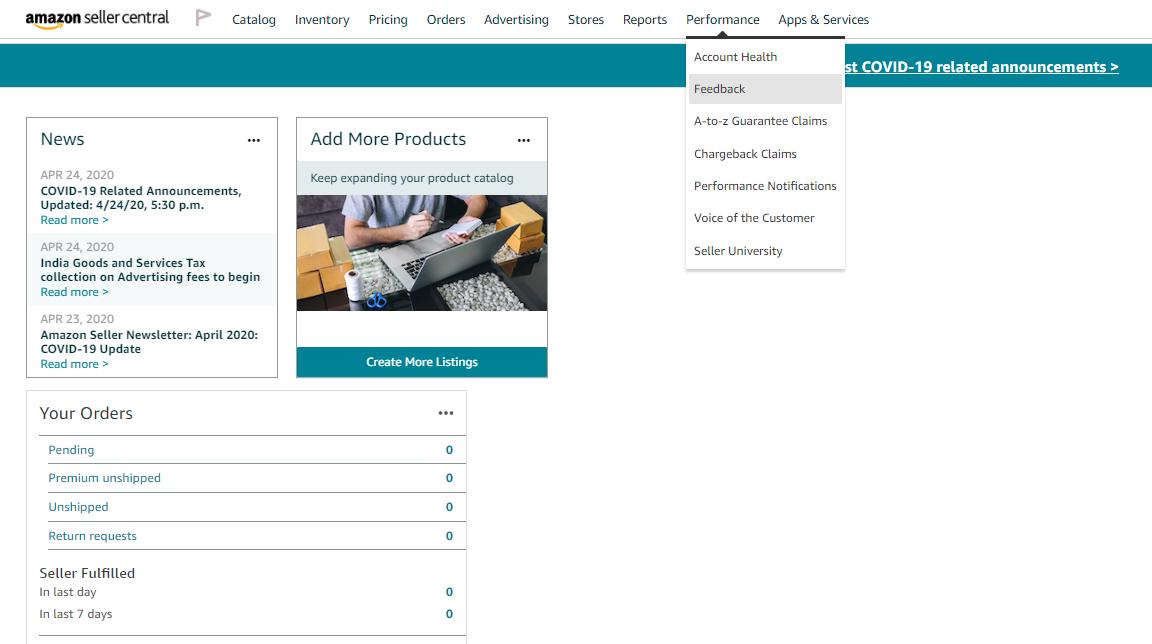Image resolution: width=1152 pixels, height=644 pixels.
Task: Choose Chargeback Claims in the dropdown
Action: [x=765, y=154]
